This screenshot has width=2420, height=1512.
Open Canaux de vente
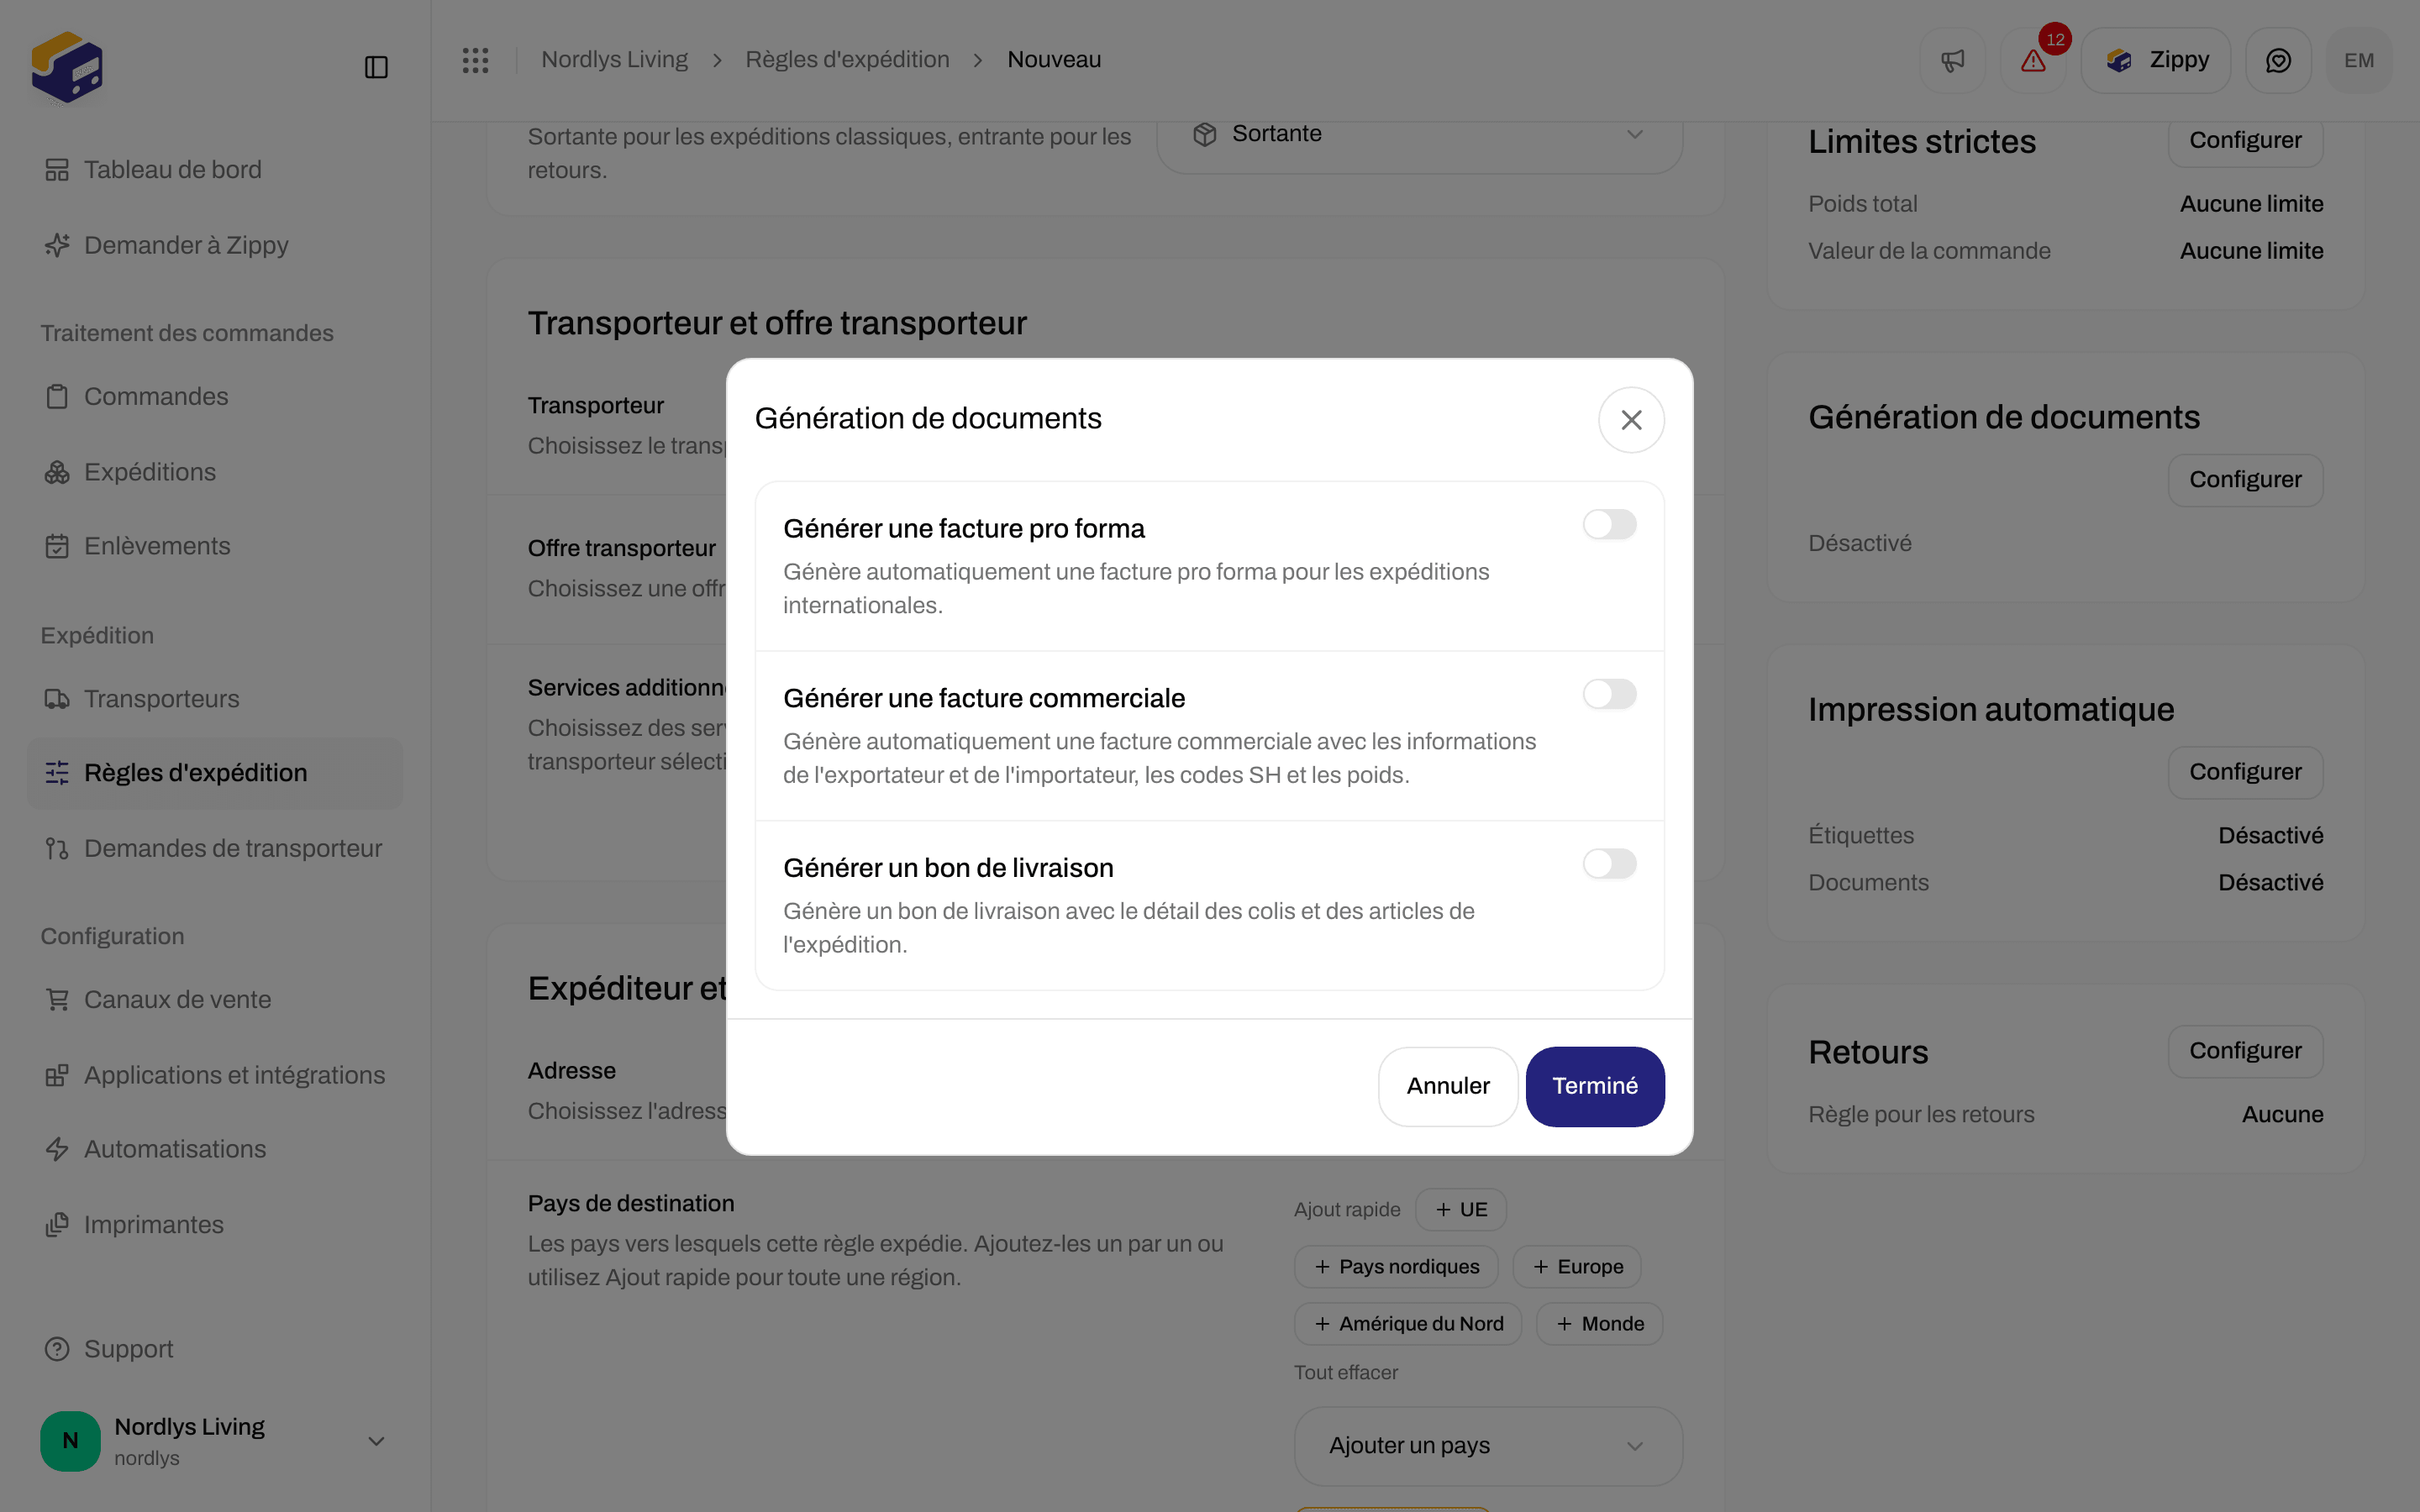pyautogui.click(x=215, y=1000)
